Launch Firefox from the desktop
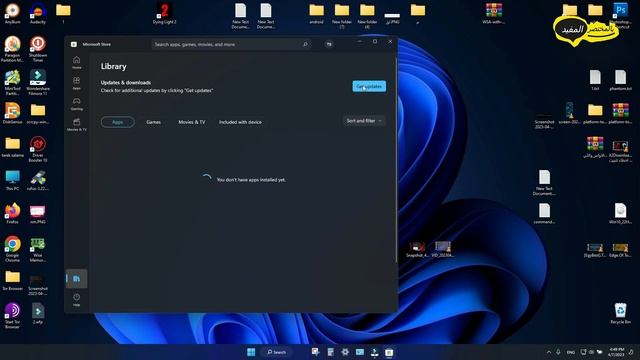Image resolution: width=640 pixels, height=360 pixels. (x=12, y=213)
